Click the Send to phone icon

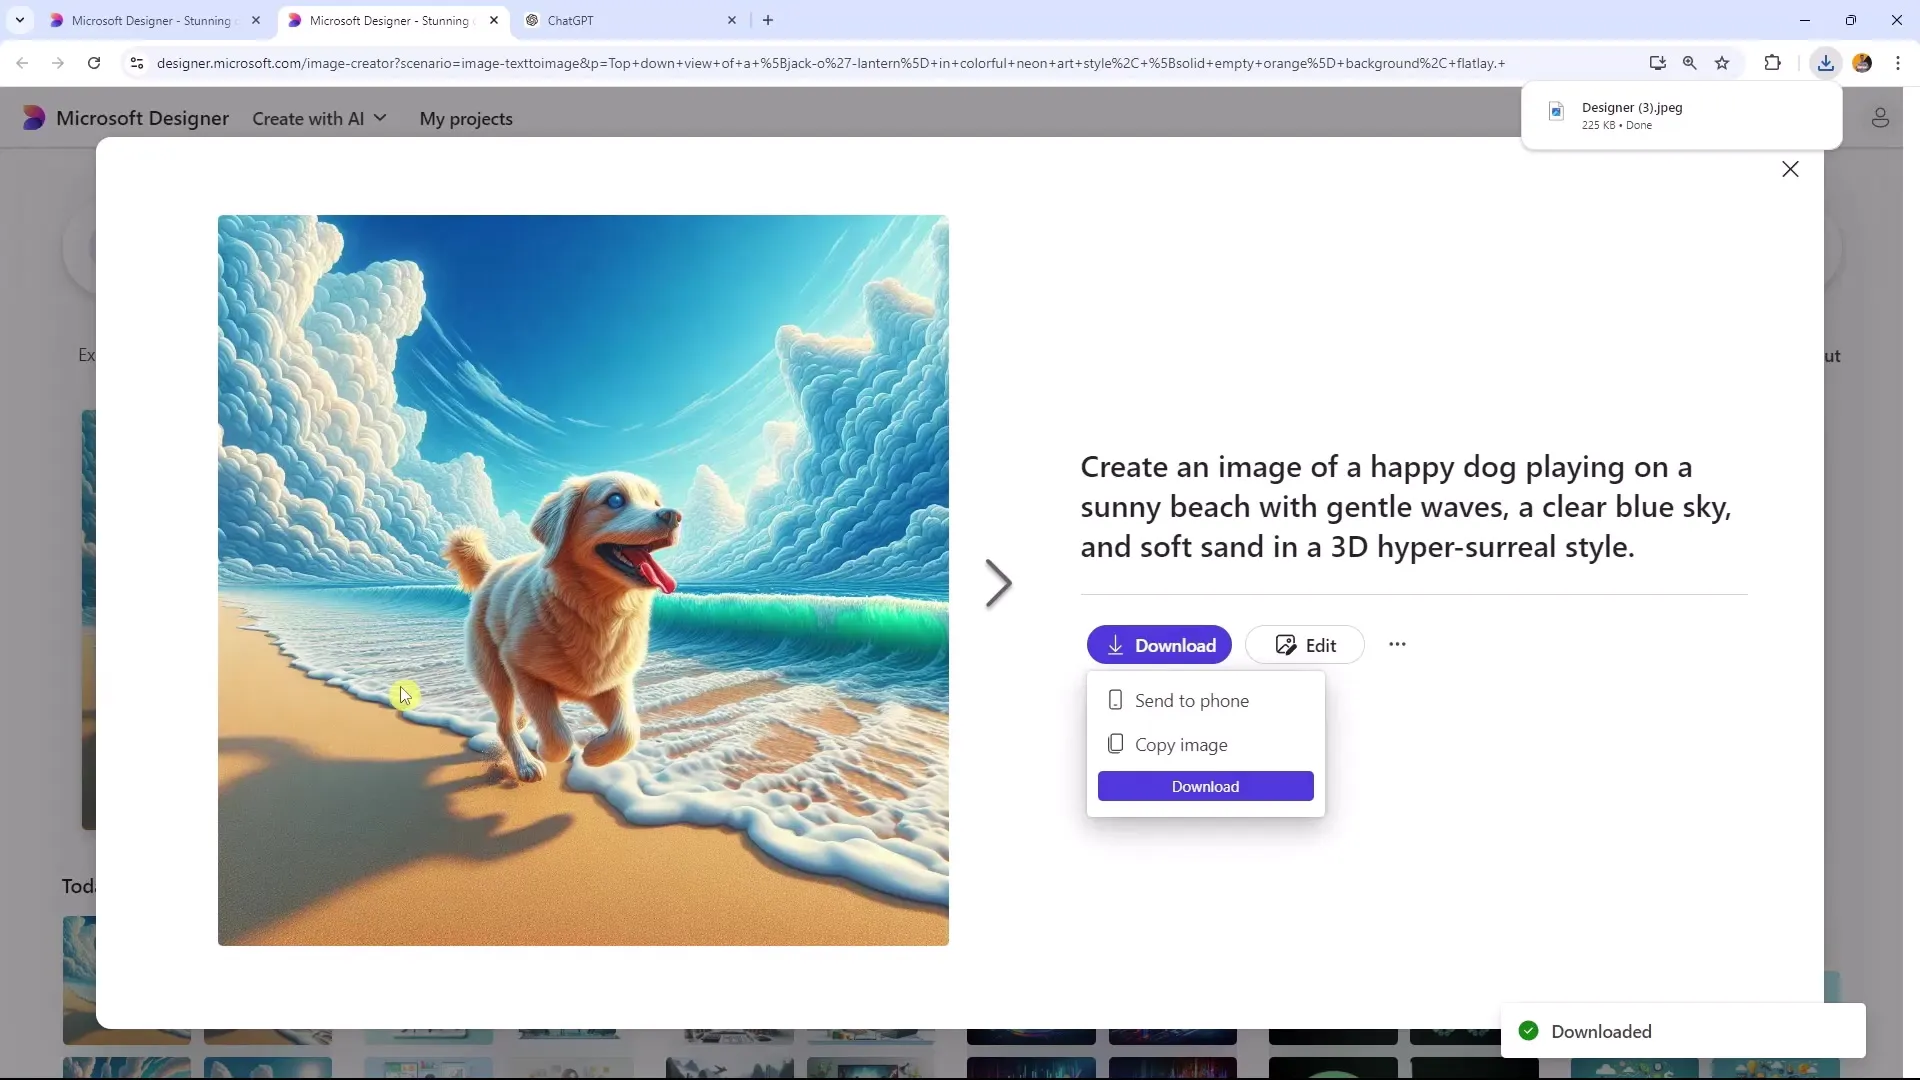click(1114, 699)
